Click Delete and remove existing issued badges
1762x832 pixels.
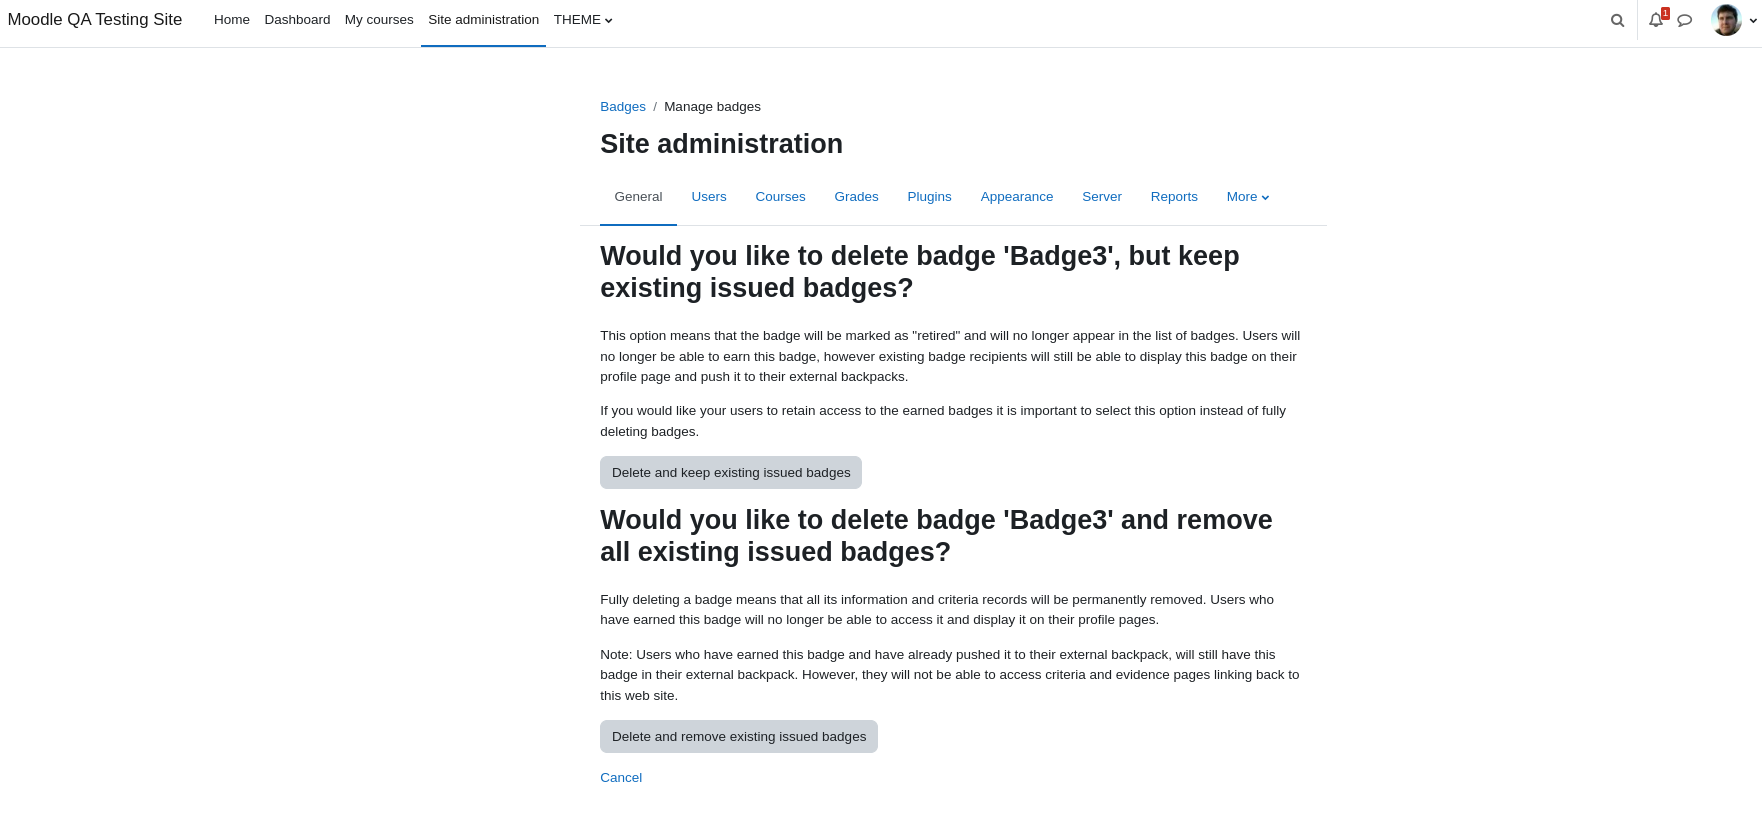[x=739, y=737]
